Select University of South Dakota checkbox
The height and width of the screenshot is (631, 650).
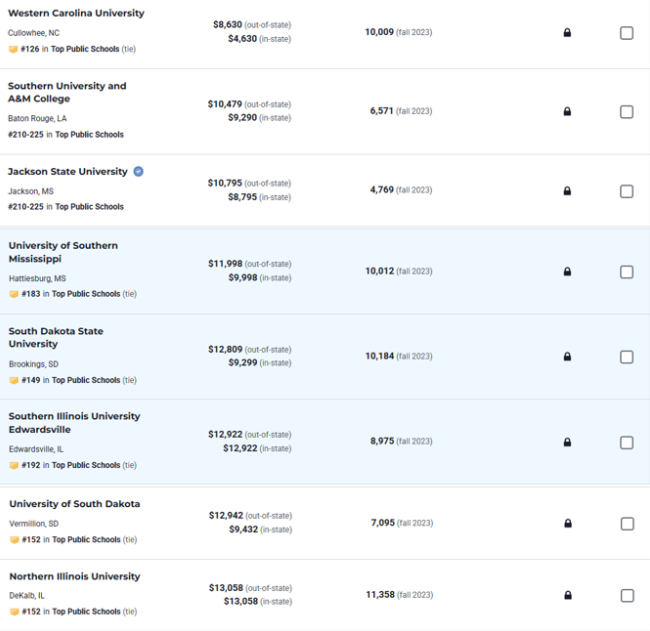pyautogui.click(x=627, y=524)
